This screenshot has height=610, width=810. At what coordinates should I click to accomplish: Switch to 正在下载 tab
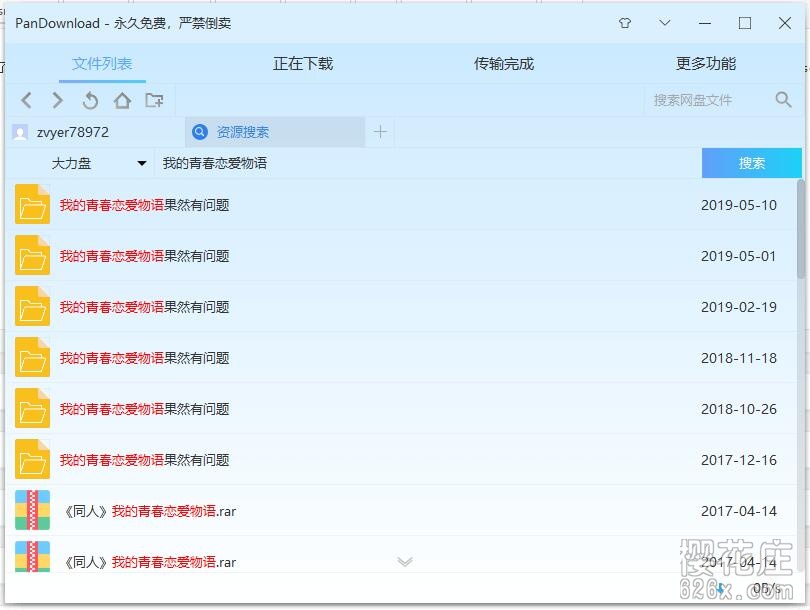click(x=303, y=64)
